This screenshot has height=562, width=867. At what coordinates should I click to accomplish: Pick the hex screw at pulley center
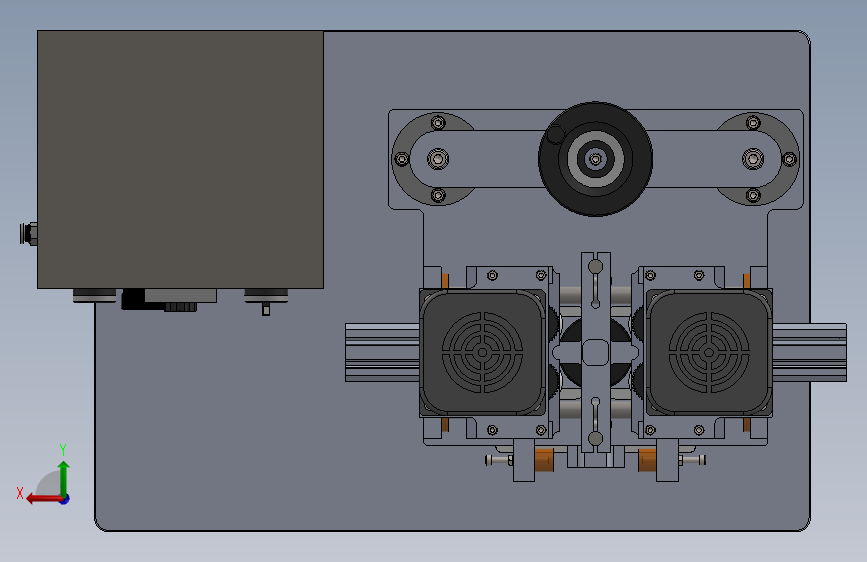[x=596, y=159]
